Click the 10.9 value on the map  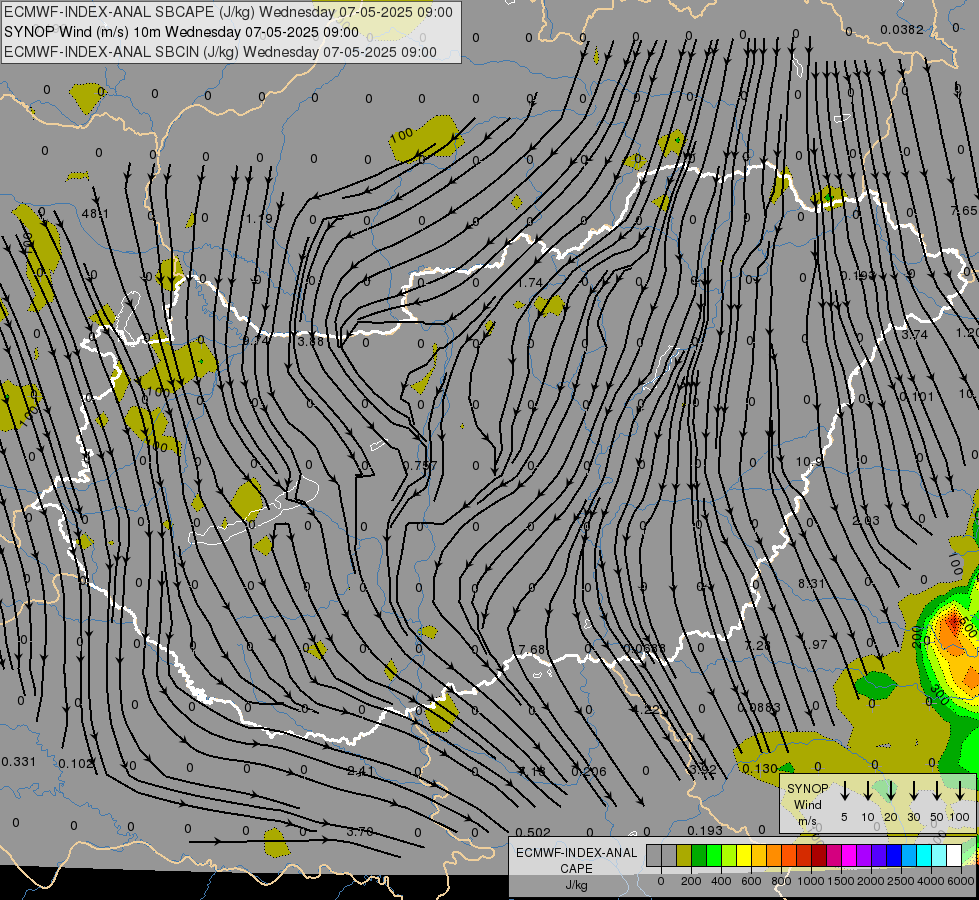(x=809, y=462)
